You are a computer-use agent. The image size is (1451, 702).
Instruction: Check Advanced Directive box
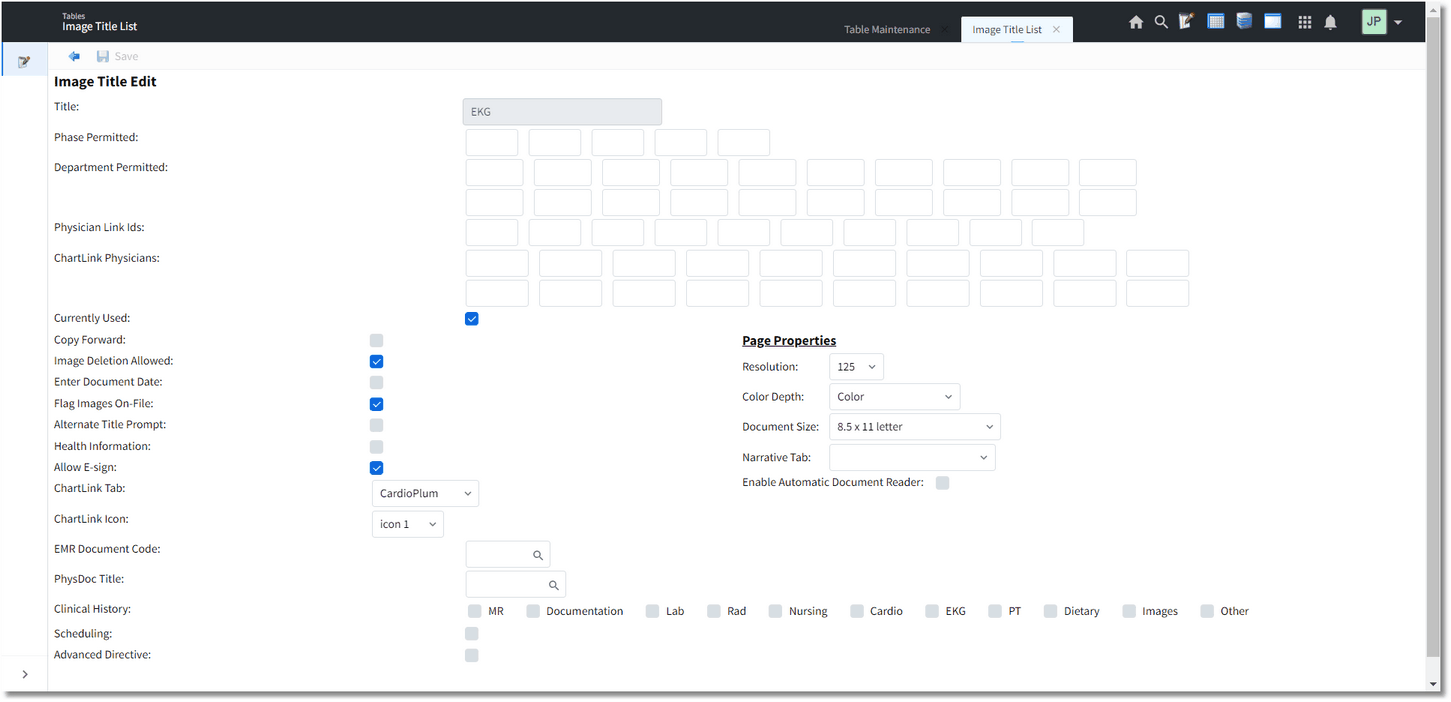coord(472,656)
